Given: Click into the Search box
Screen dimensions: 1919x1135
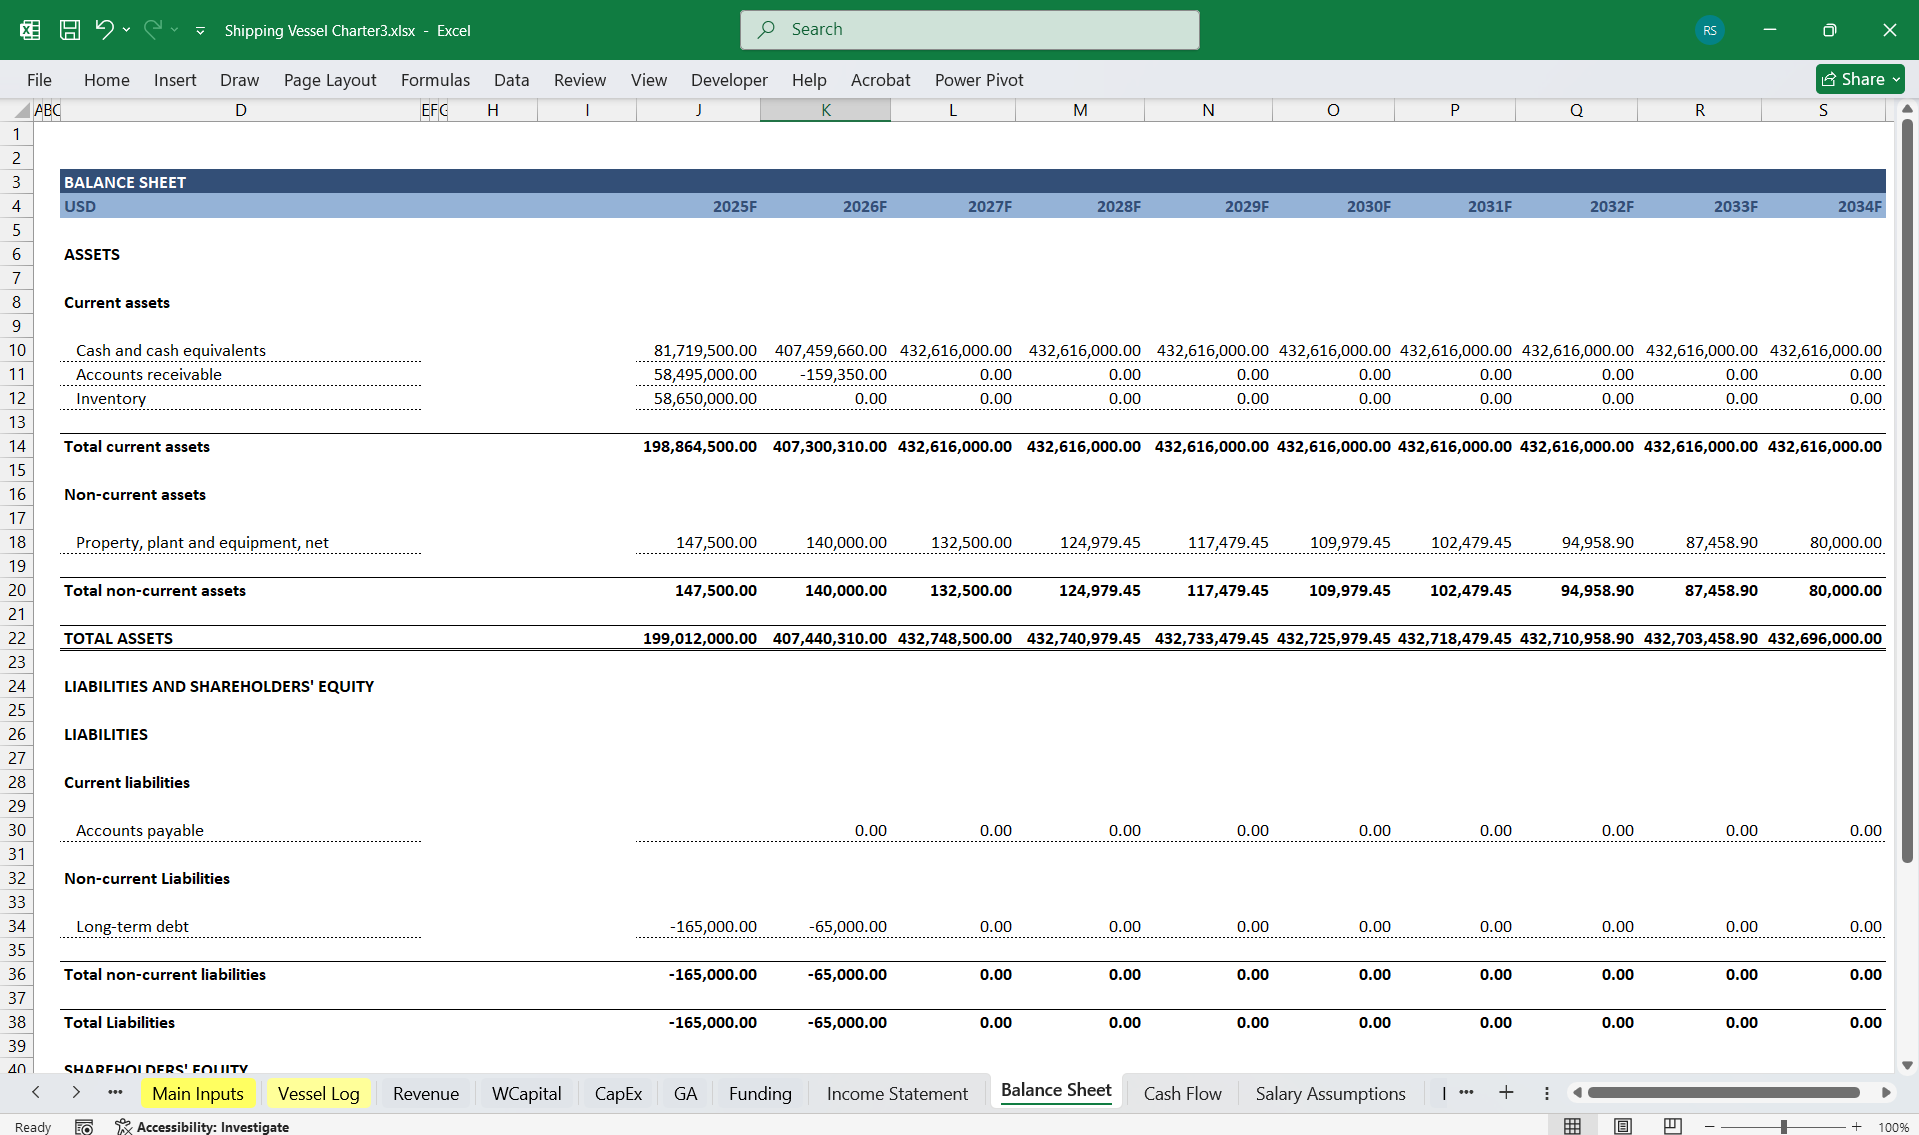Looking at the screenshot, I should coord(969,30).
